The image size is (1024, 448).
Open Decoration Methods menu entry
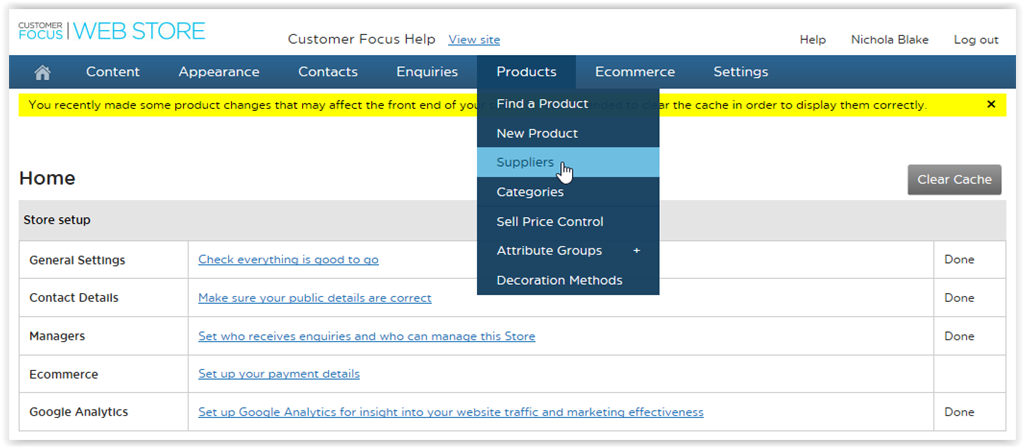tap(568, 280)
